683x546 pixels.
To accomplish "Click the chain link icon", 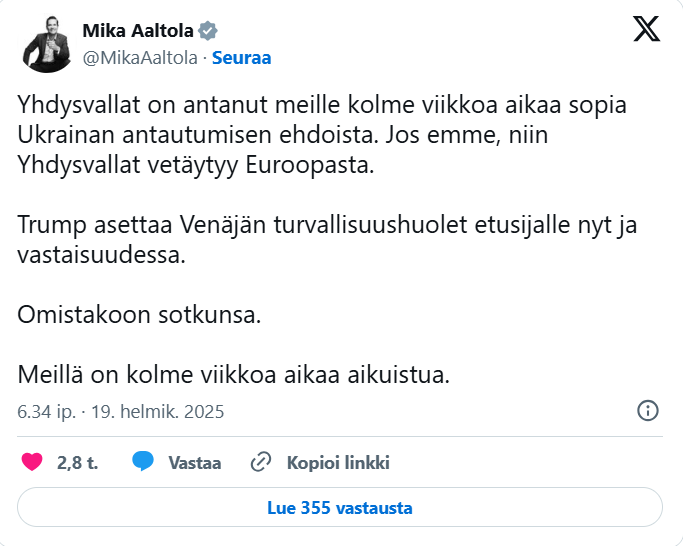I will (x=261, y=463).
